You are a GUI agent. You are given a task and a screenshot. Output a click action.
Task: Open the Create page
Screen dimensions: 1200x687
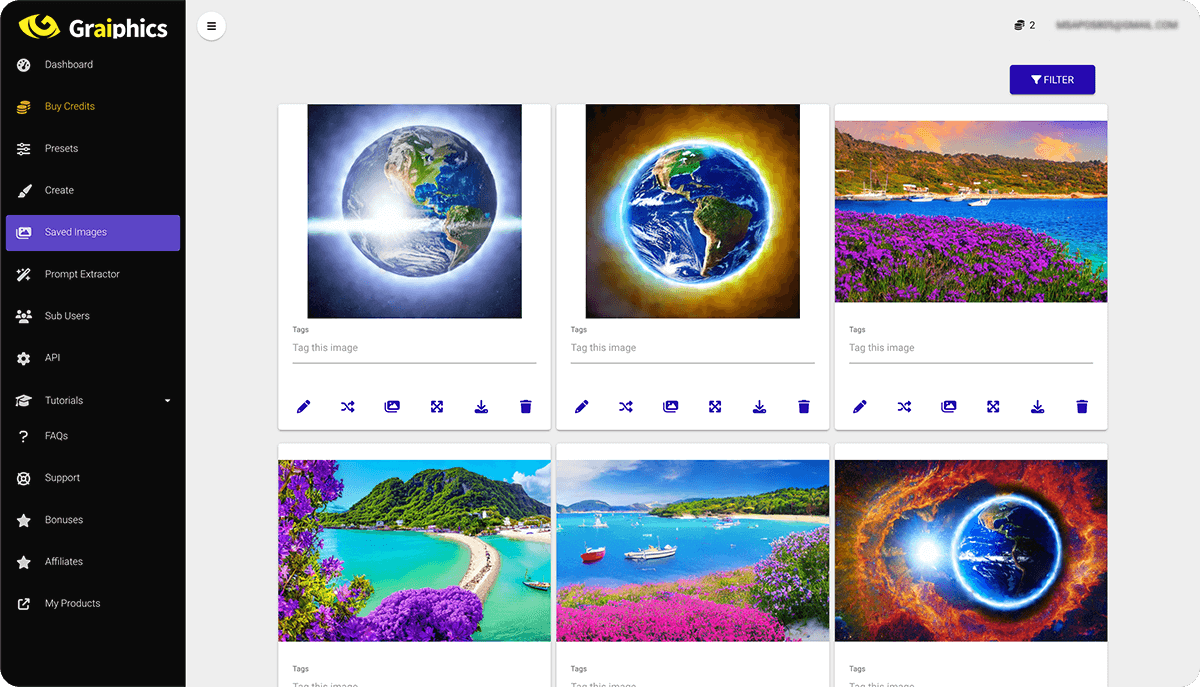pyautogui.click(x=58, y=190)
